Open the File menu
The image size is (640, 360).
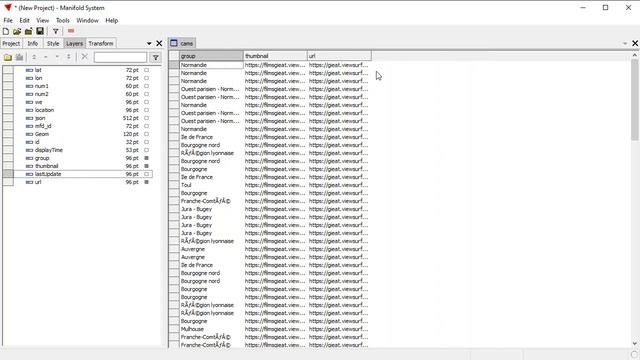click(8, 20)
